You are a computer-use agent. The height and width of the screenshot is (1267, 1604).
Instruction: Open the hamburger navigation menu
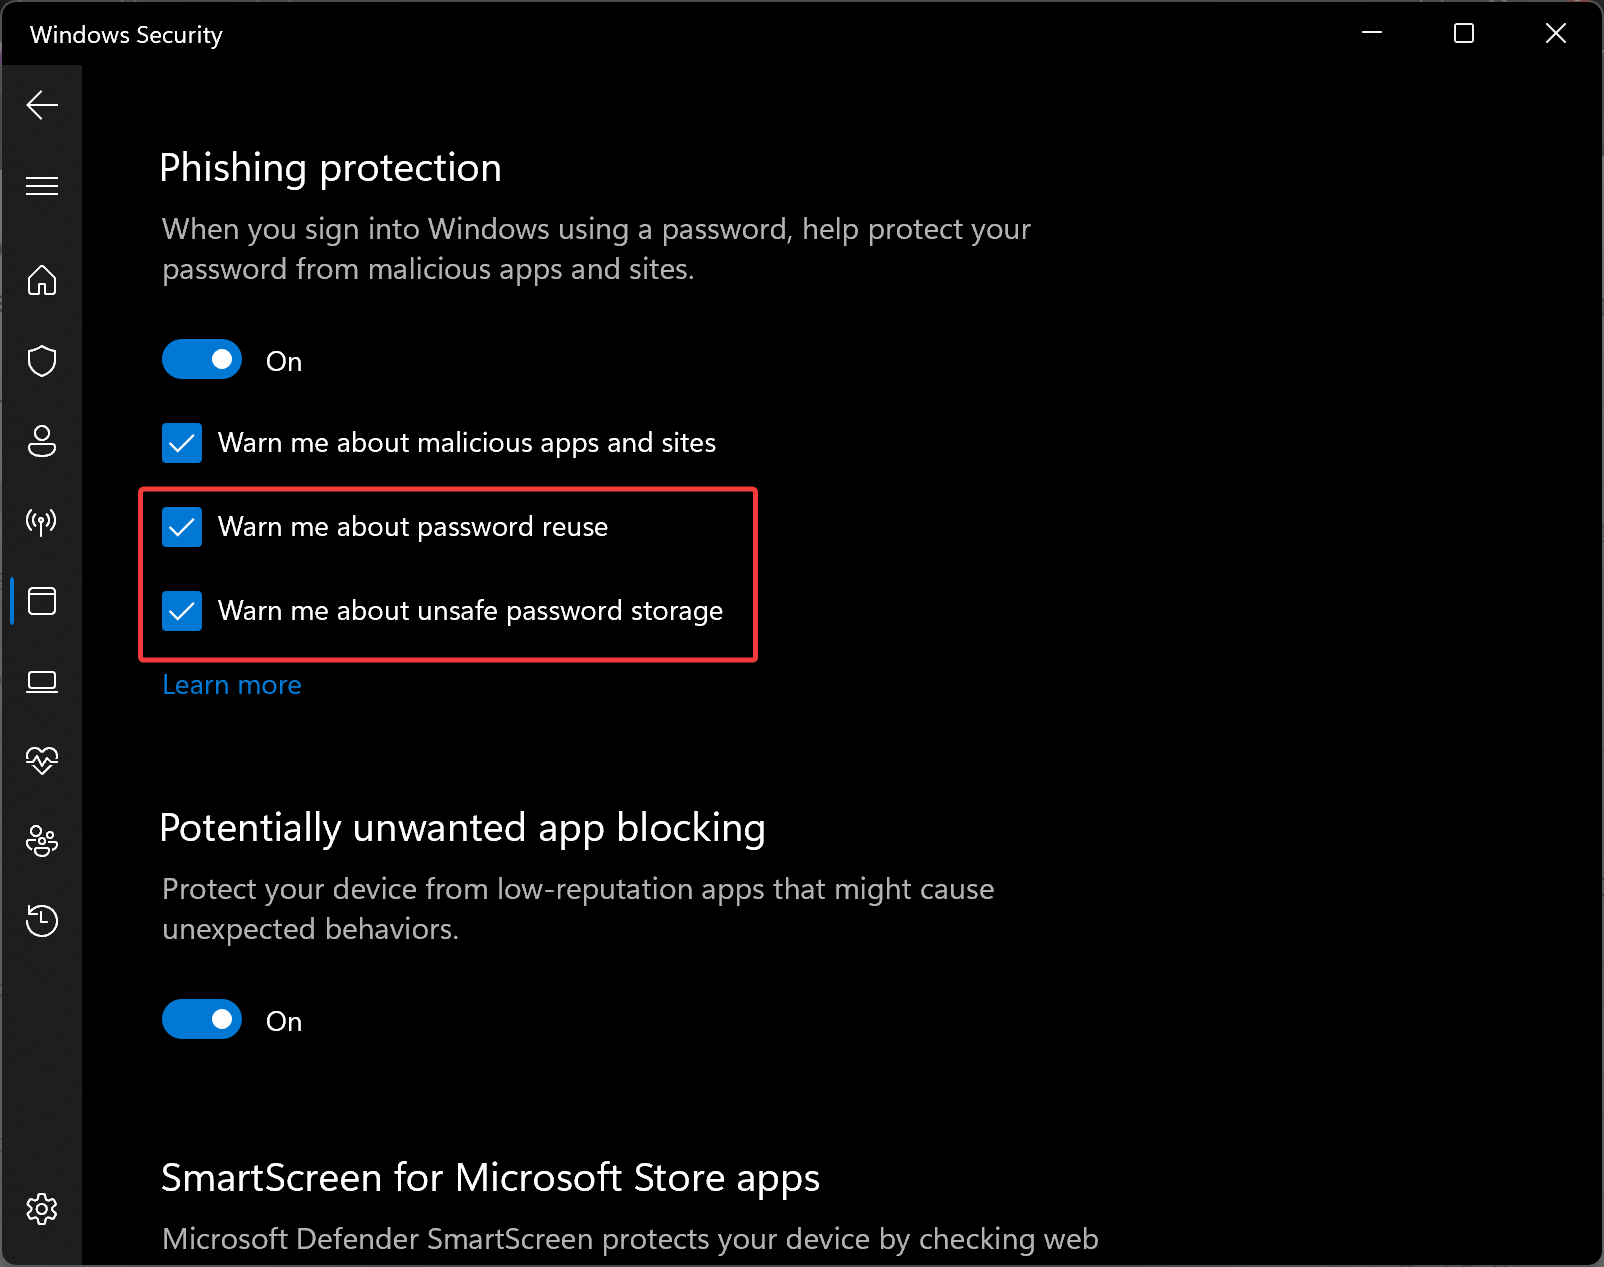(x=42, y=186)
